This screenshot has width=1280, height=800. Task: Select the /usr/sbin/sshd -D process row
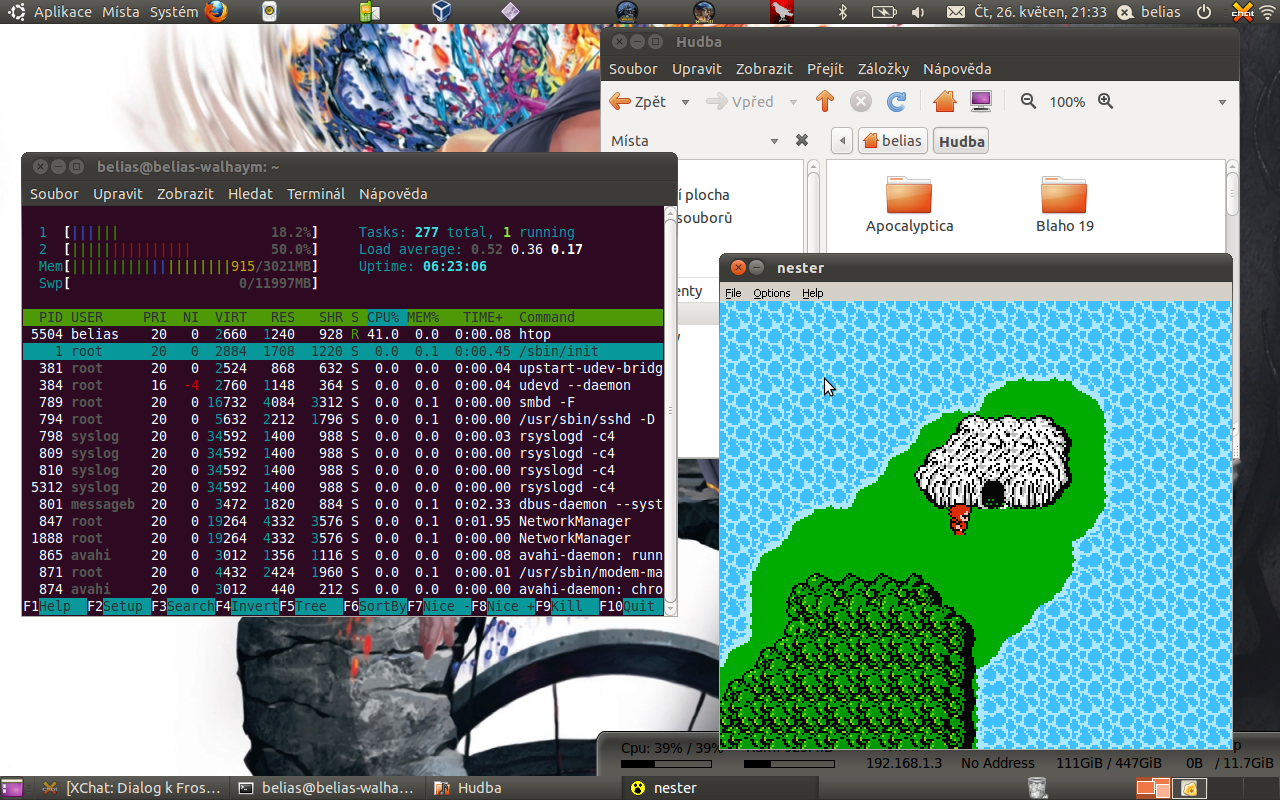[343, 419]
